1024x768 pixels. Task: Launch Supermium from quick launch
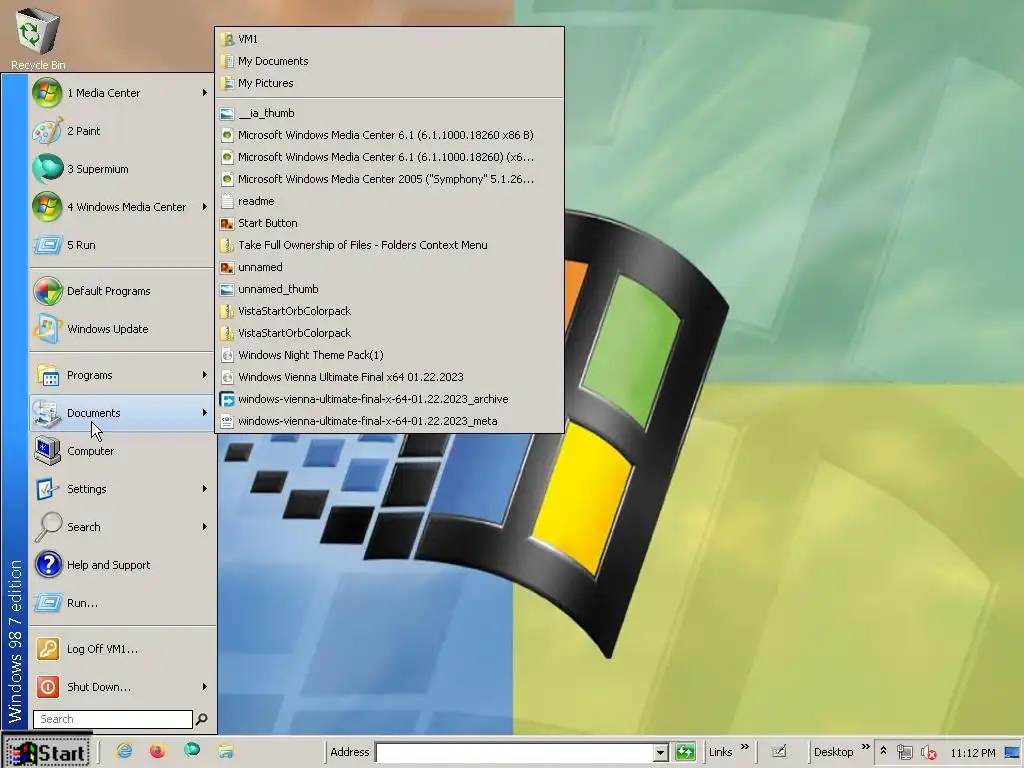[192, 751]
